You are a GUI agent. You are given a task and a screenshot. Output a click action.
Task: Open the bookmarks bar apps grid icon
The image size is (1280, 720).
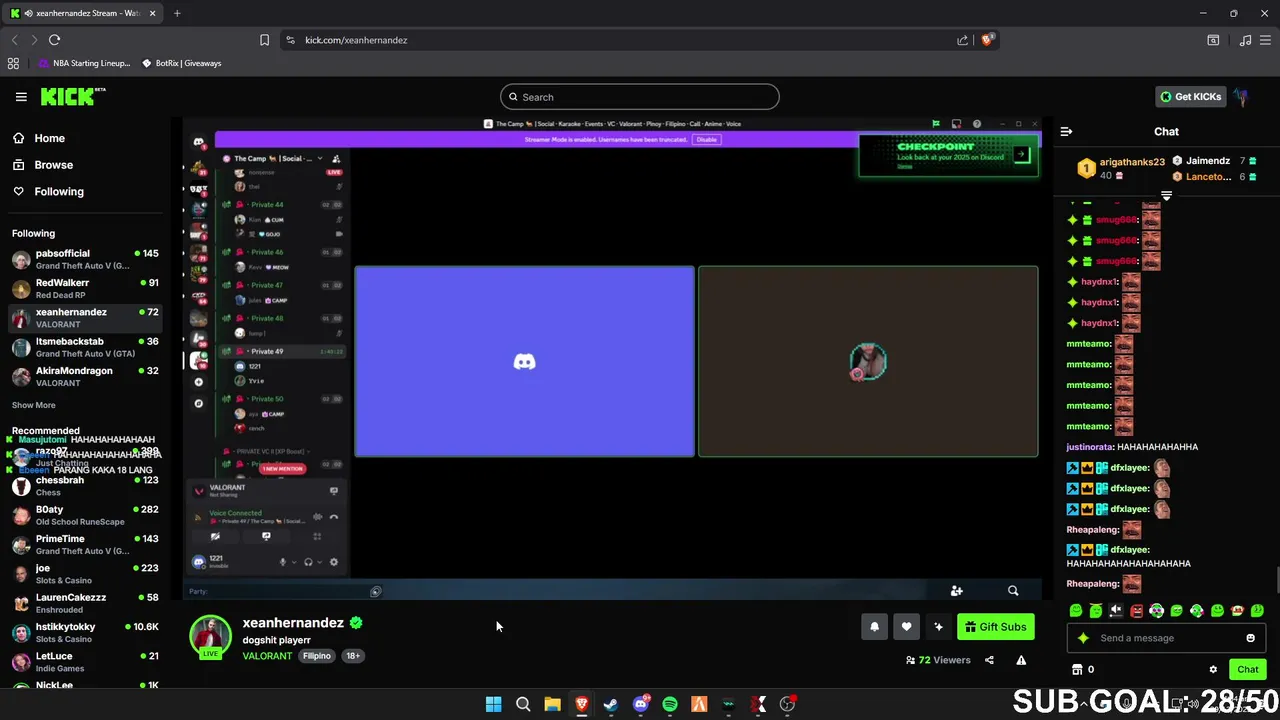pos(13,63)
